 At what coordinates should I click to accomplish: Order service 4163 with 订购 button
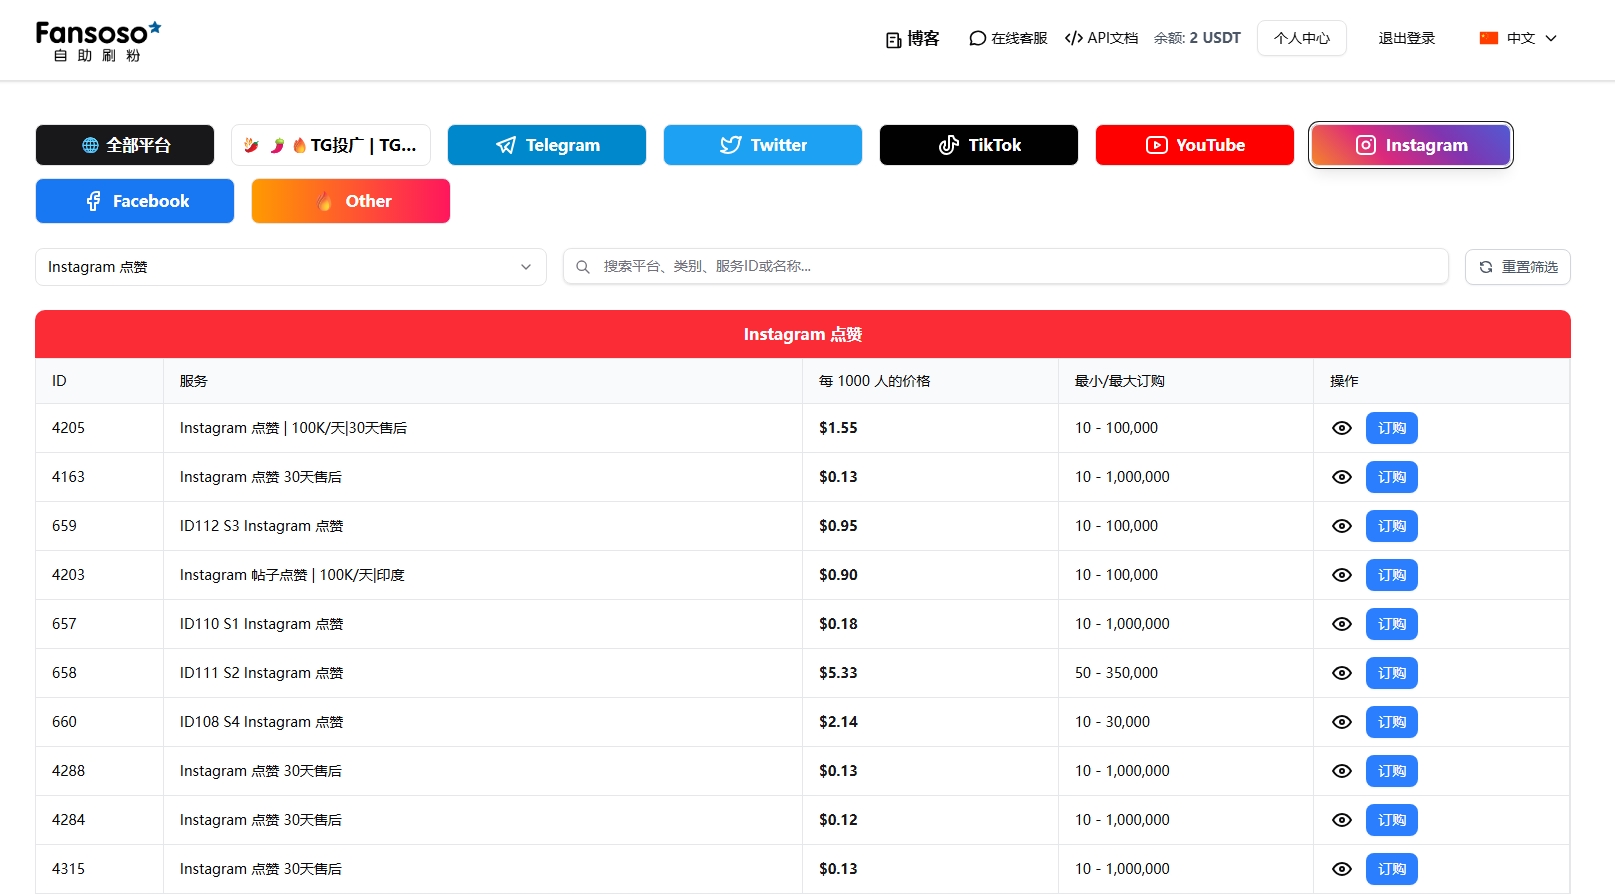point(1392,477)
